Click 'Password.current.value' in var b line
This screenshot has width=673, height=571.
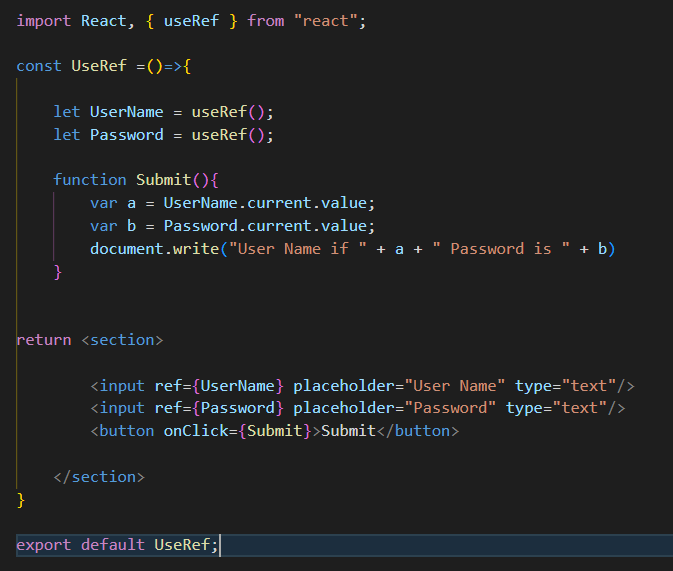point(265,226)
